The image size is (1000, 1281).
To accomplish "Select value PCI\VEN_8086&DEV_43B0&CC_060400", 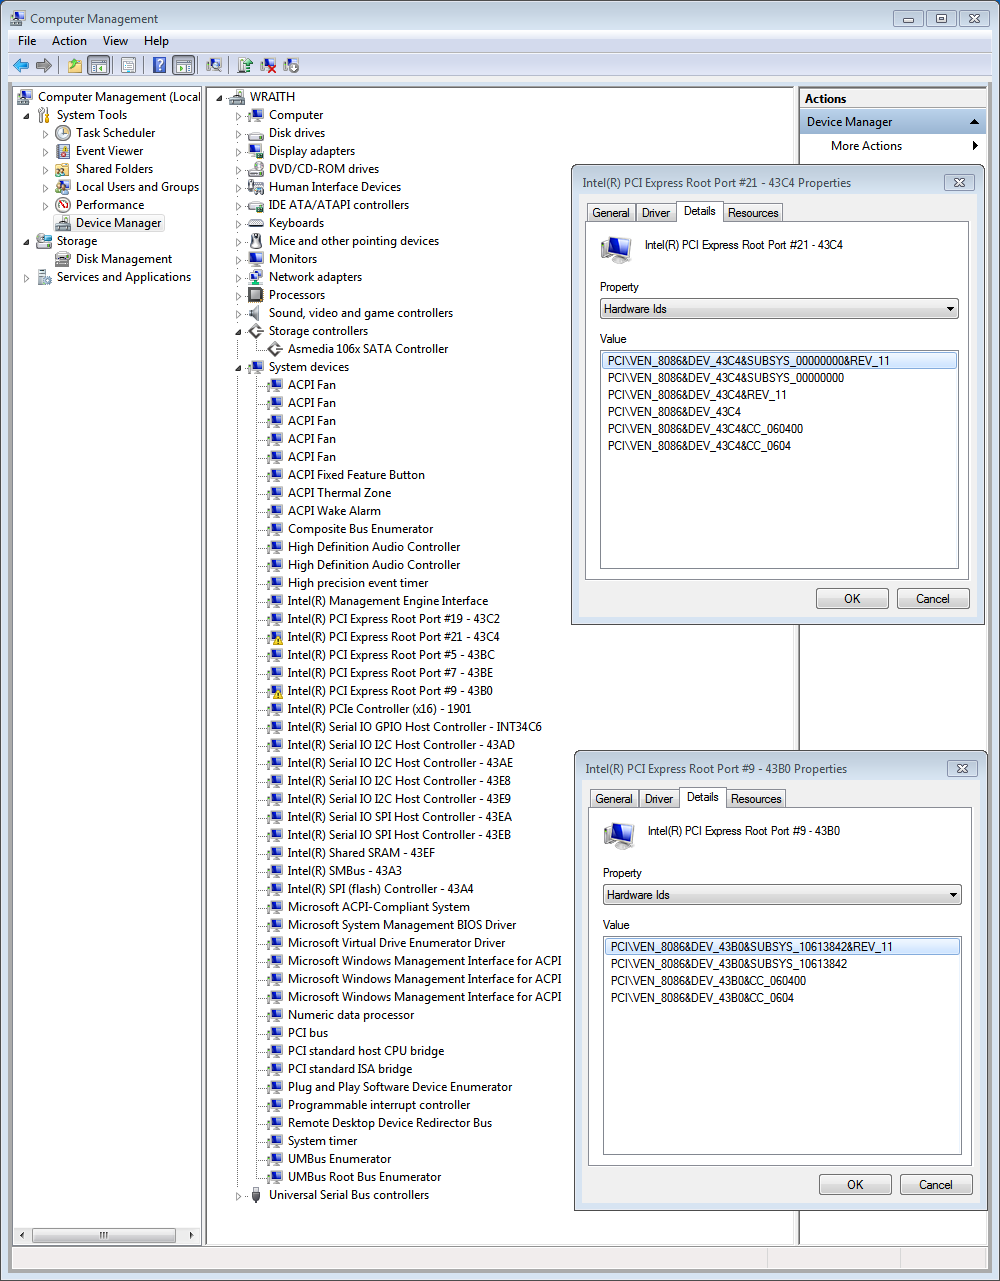I will 708,981.
